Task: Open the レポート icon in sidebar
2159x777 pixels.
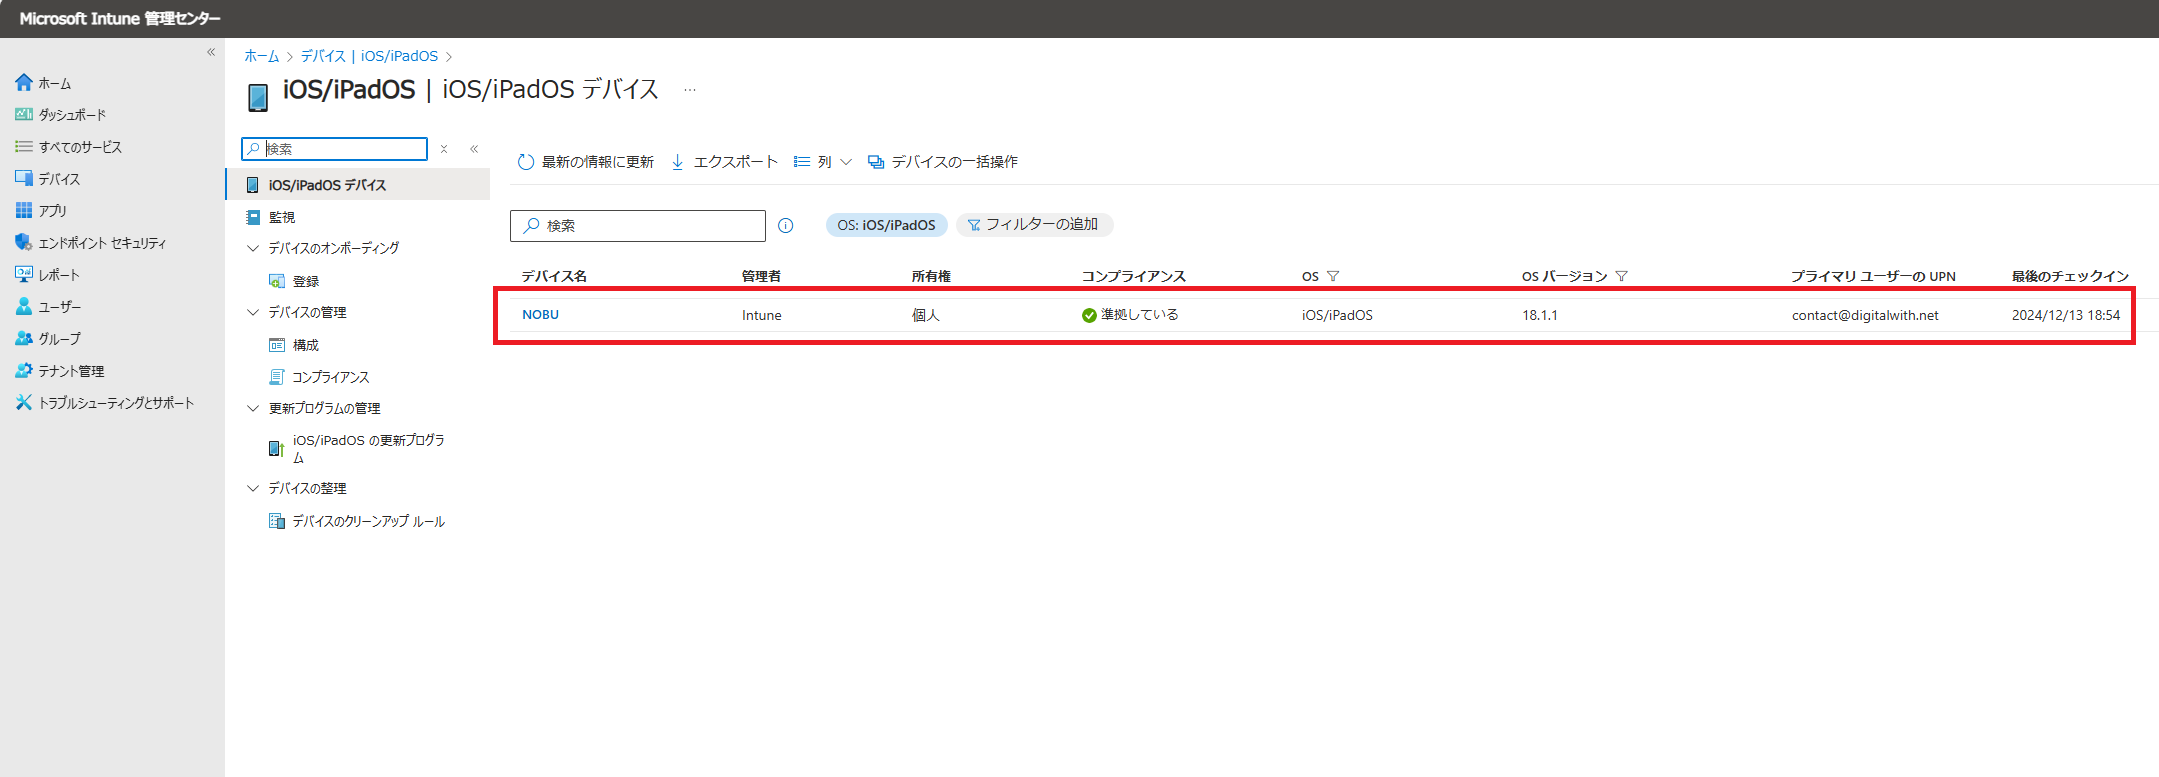Action: [x=24, y=274]
